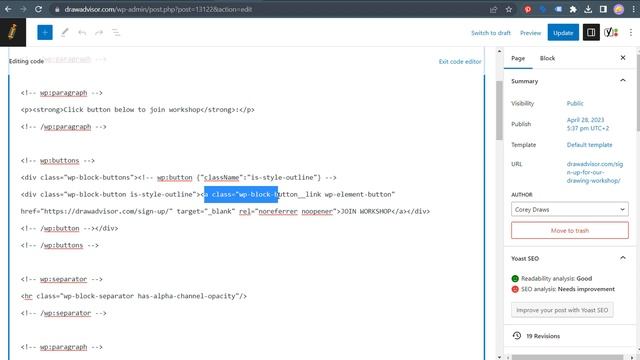Open the Yoast SEO panel icon
This screenshot has height=360, width=640.
611,33
